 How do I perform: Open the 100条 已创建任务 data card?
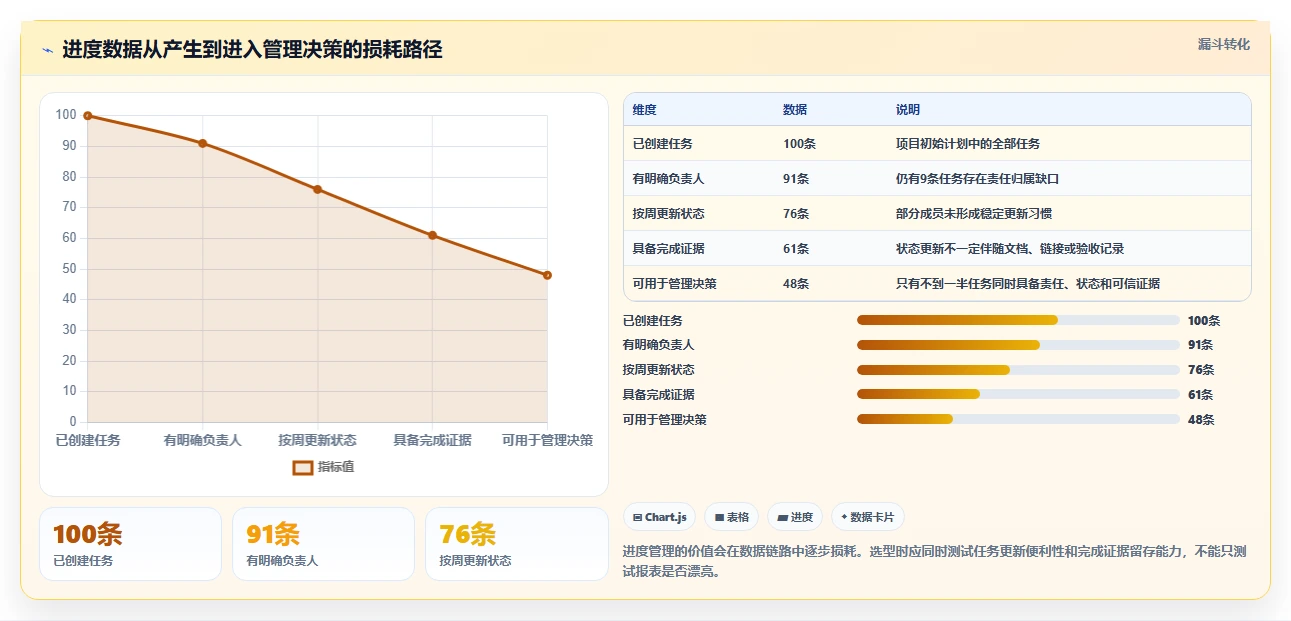130,544
